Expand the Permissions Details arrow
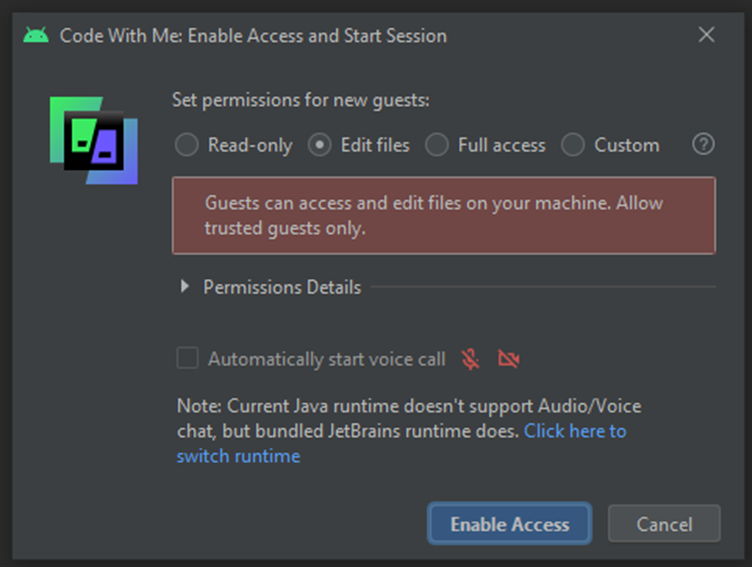 tap(185, 287)
